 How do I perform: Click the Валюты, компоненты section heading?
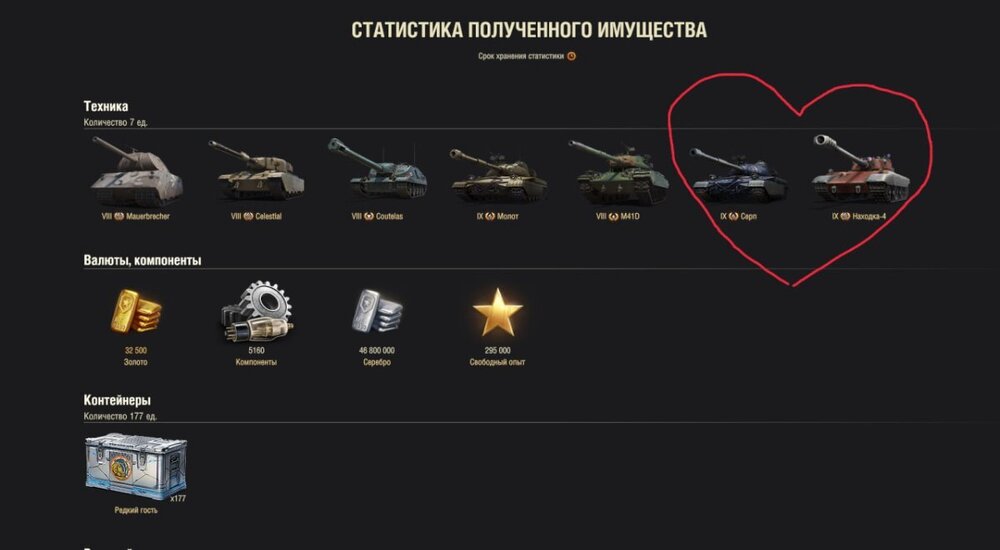142,260
